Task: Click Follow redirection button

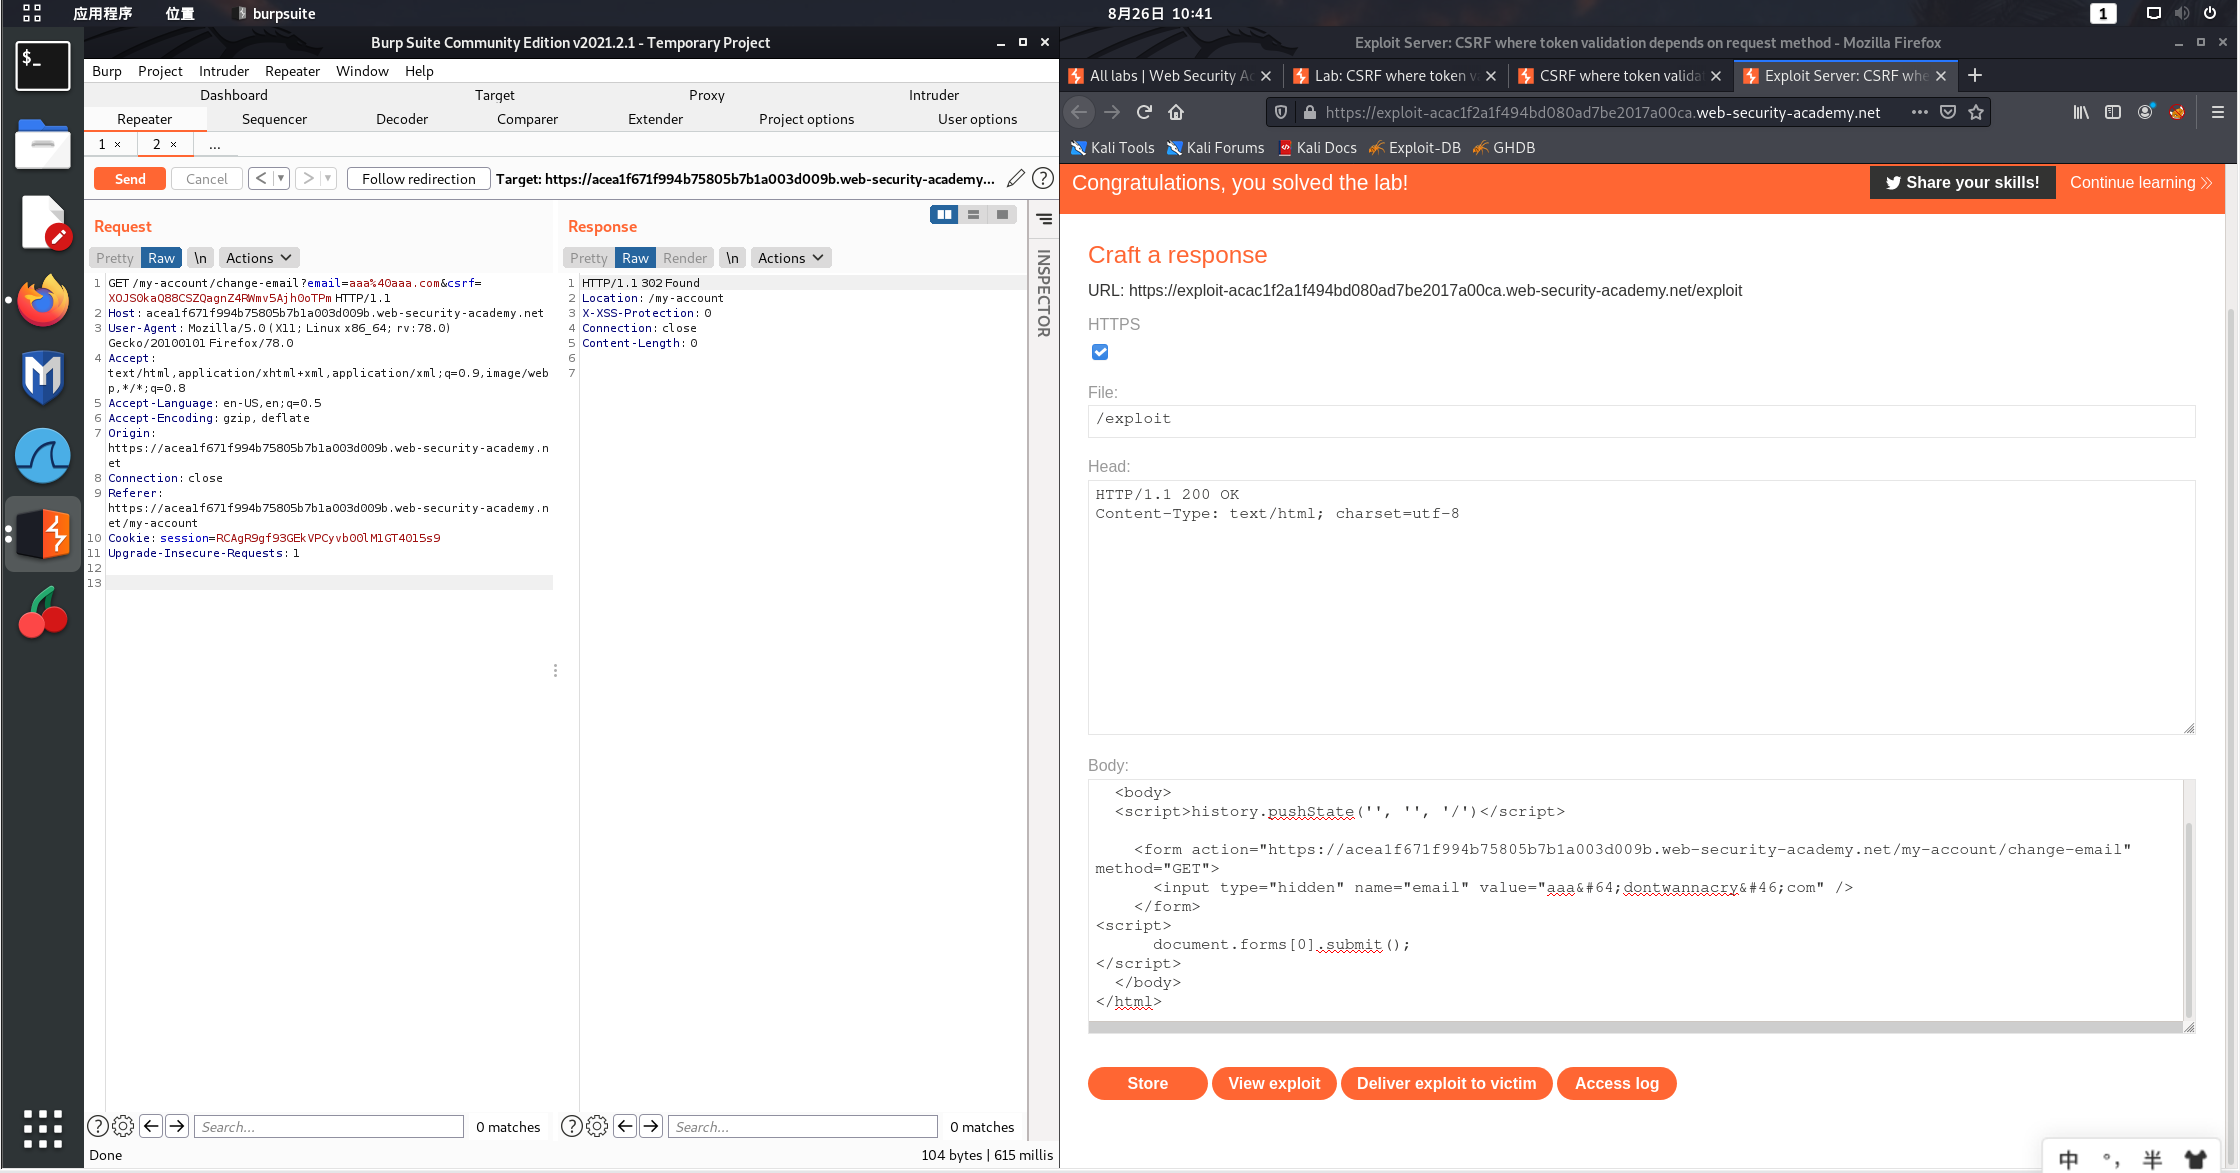Action: click(418, 178)
